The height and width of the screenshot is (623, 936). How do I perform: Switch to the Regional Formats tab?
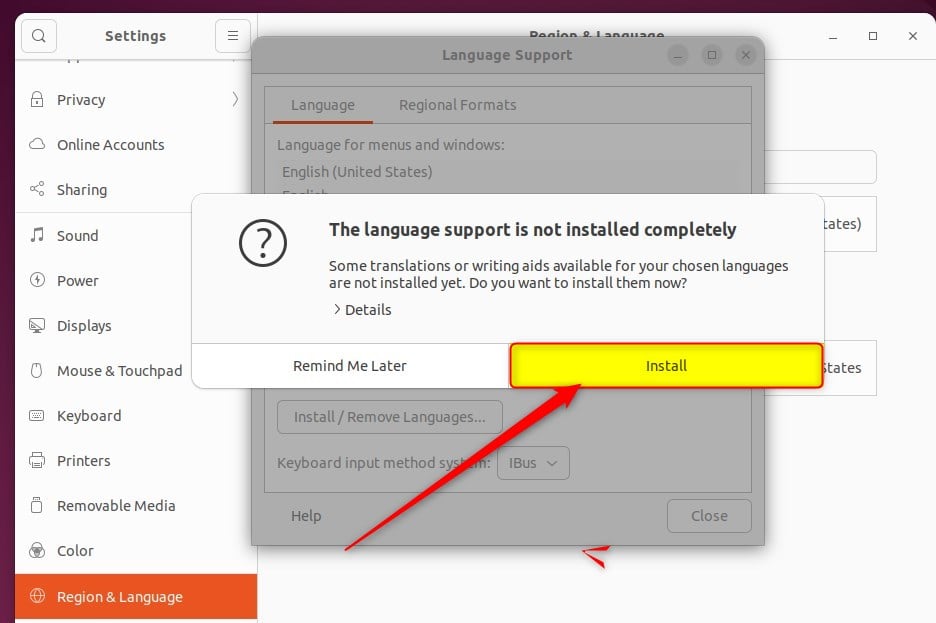[x=457, y=104]
